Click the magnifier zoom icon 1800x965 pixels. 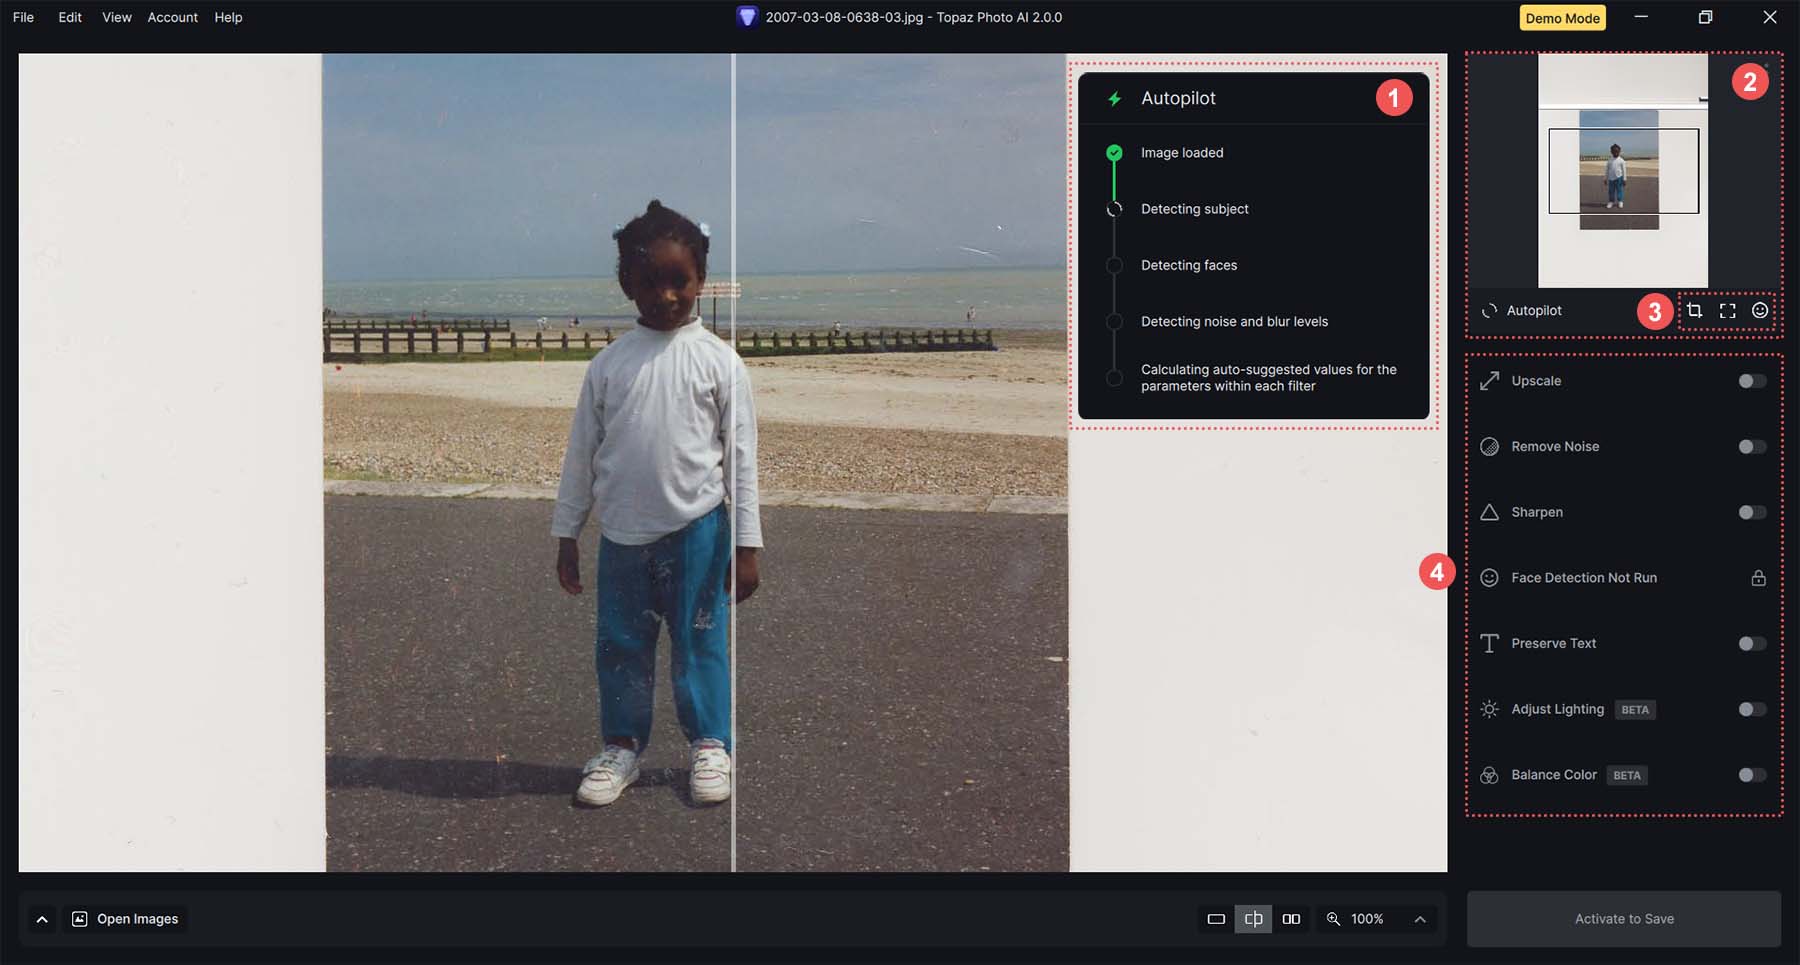1333,919
